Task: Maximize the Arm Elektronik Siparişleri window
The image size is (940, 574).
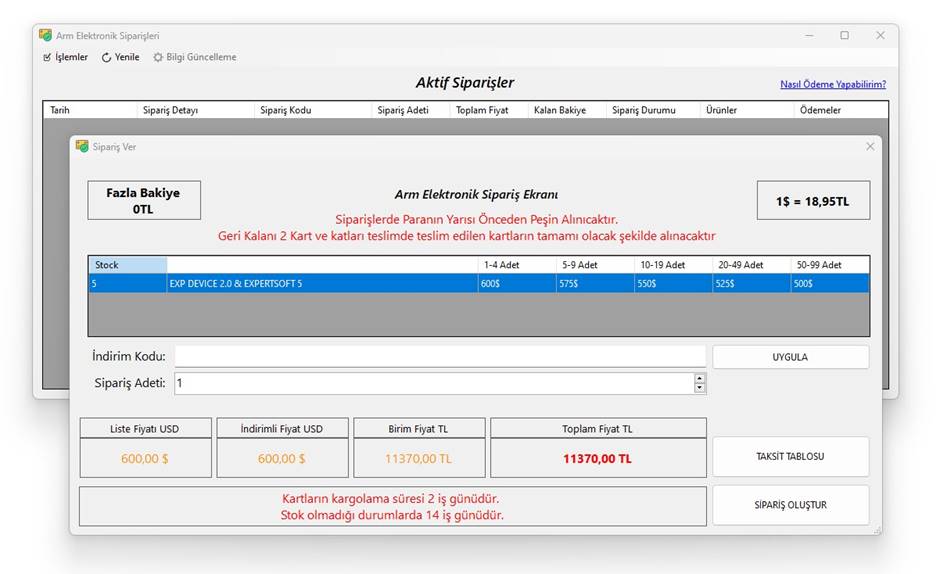Action: tap(844, 35)
